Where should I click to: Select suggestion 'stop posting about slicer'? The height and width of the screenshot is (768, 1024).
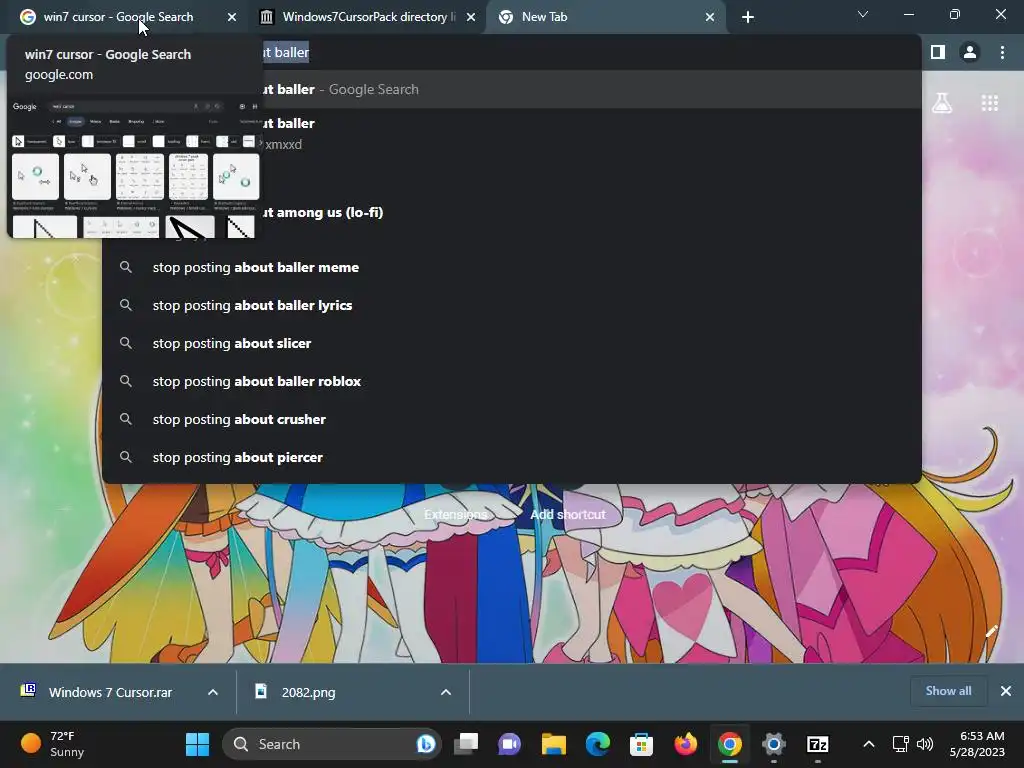pyautogui.click(x=512, y=343)
